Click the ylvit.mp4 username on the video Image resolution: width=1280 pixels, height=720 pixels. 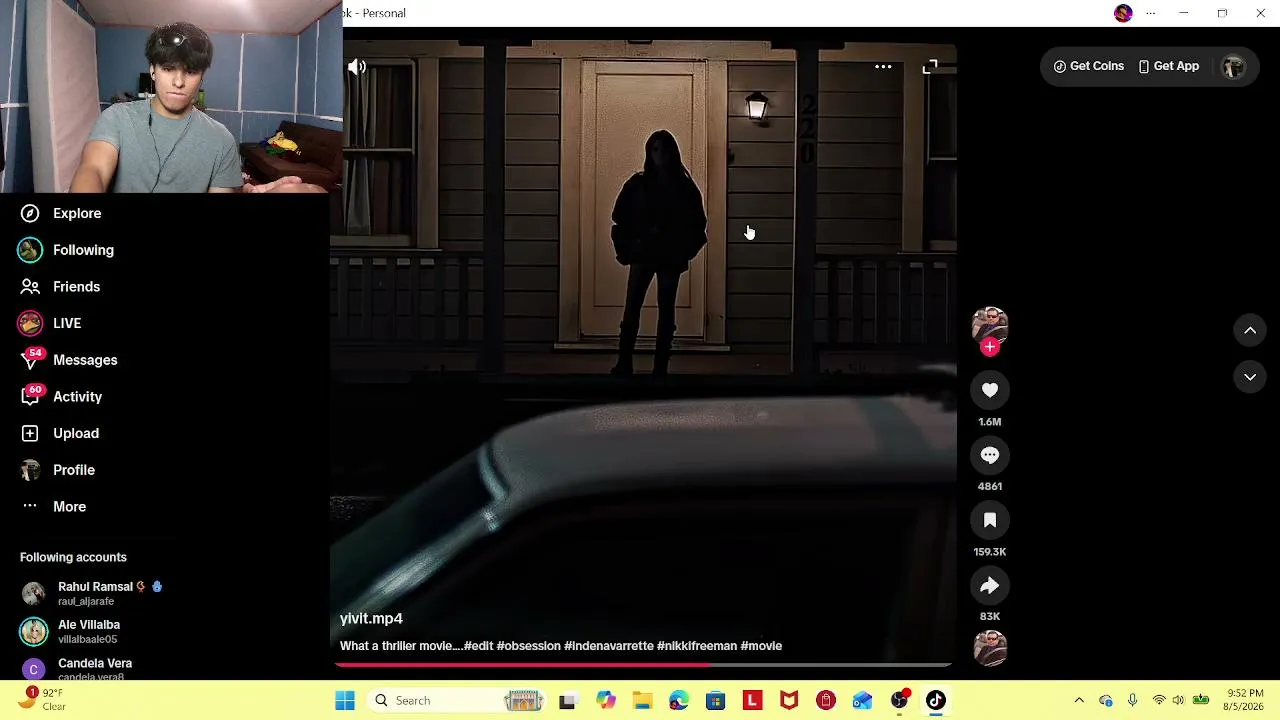coord(371,619)
